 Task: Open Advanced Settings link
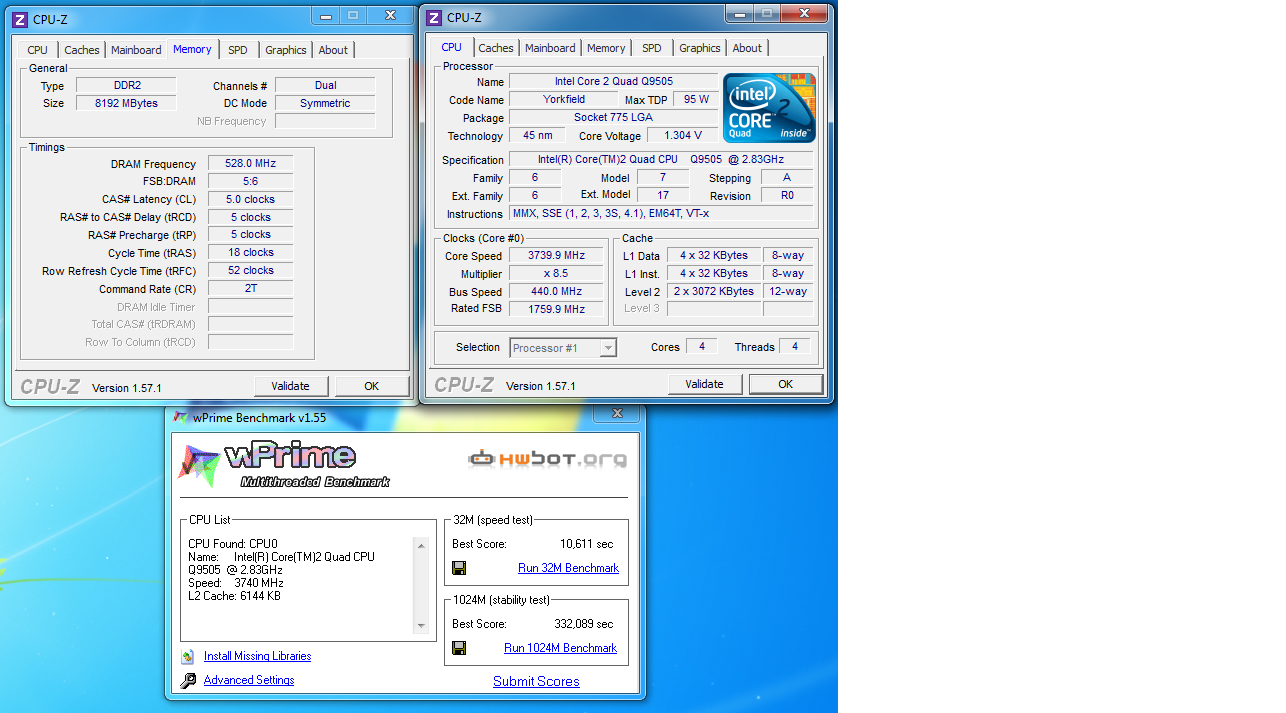pyautogui.click(x=249, y=680)
